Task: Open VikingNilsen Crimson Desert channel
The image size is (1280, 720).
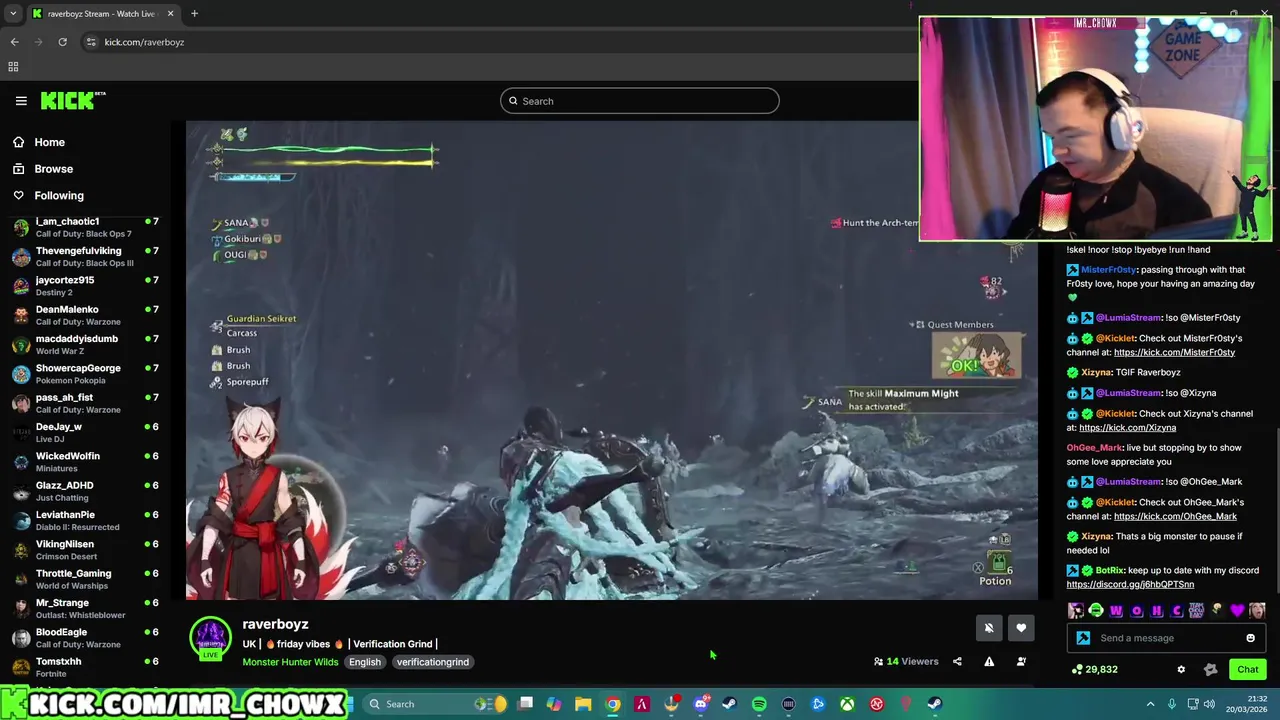Action: tap(86, 550)
